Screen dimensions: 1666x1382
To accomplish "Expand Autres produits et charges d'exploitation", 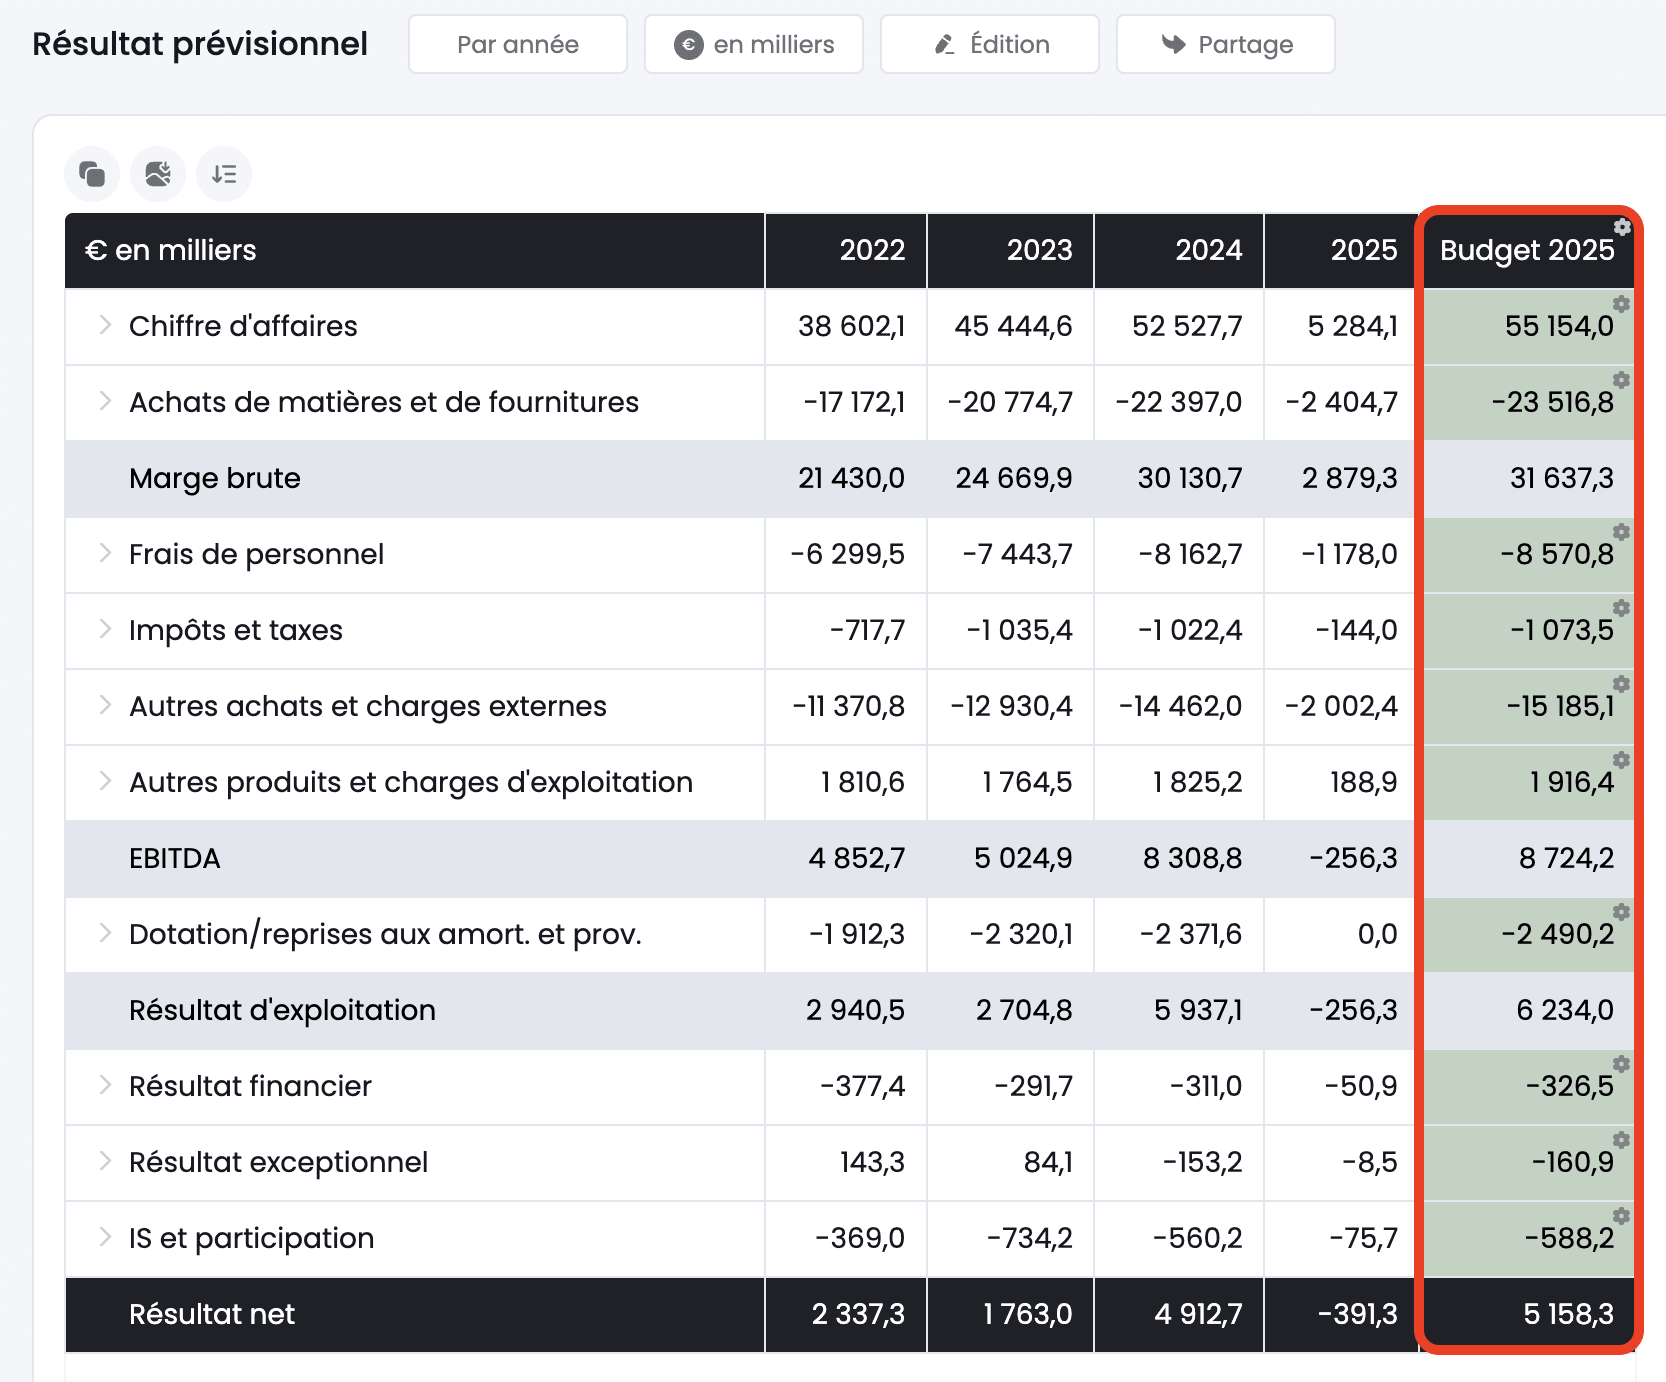I will point(105,781).
